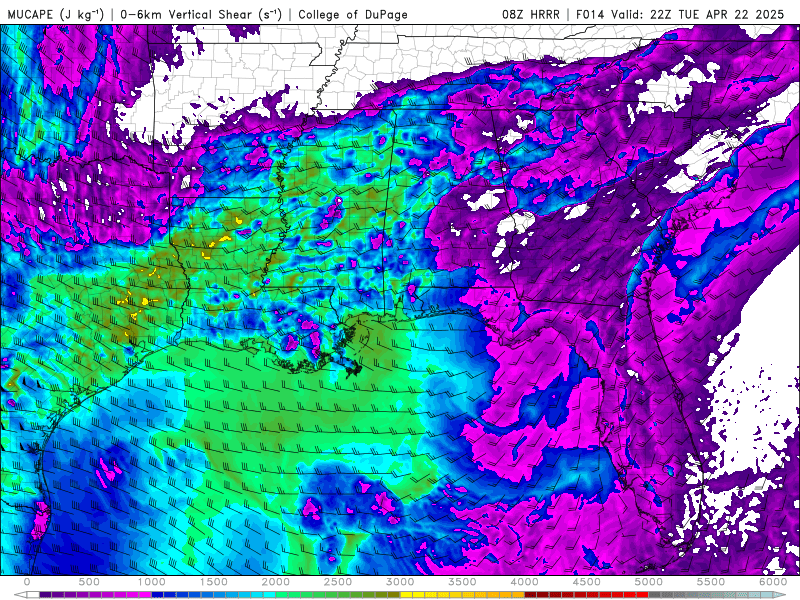The height and width of the screenshot is (600, 800).
Task: Click the first dark blue swatch below 1000
Action: [158, 594]
